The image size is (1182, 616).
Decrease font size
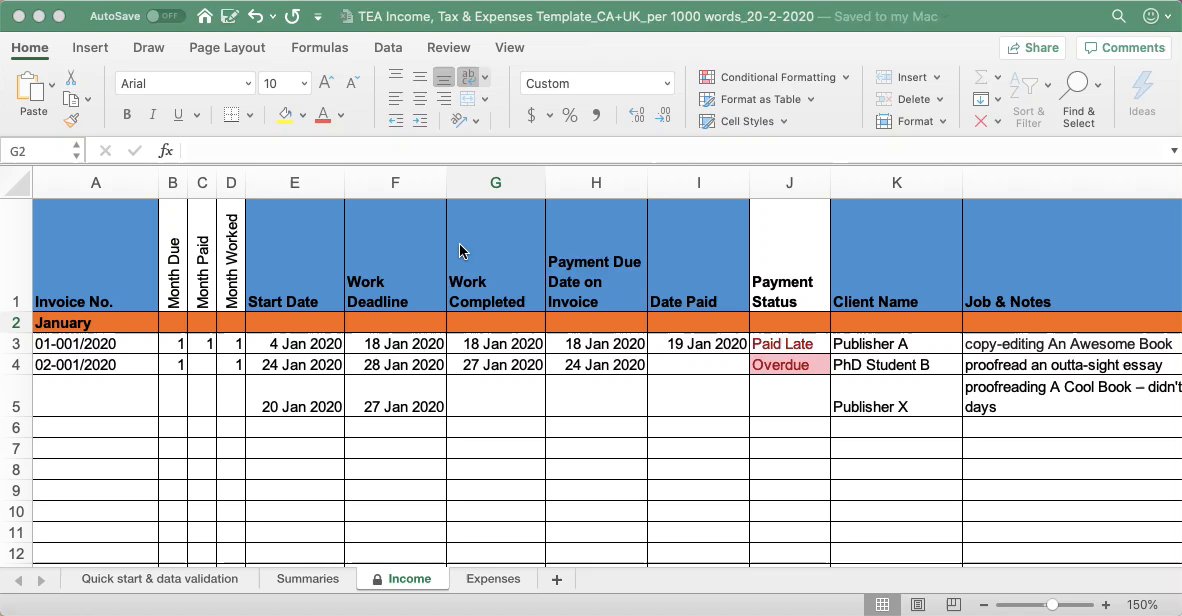click(x=352, y=83)
